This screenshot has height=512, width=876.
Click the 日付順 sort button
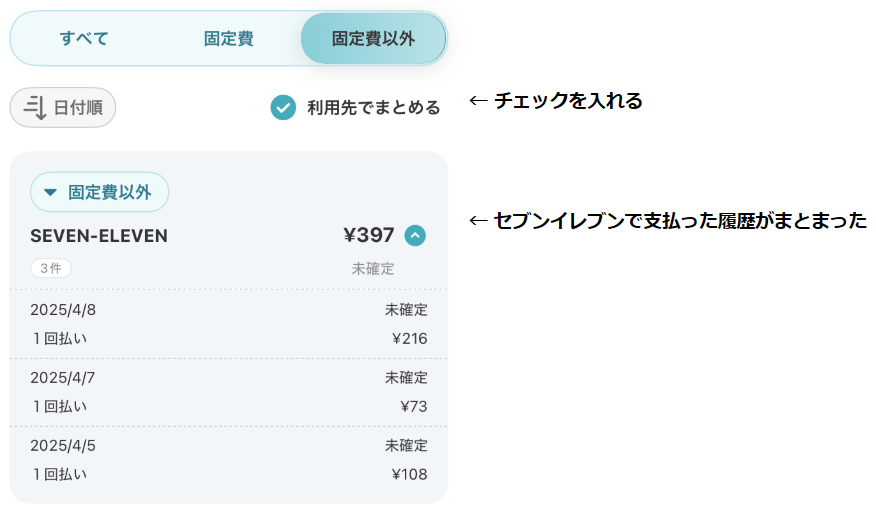point(63,107)
